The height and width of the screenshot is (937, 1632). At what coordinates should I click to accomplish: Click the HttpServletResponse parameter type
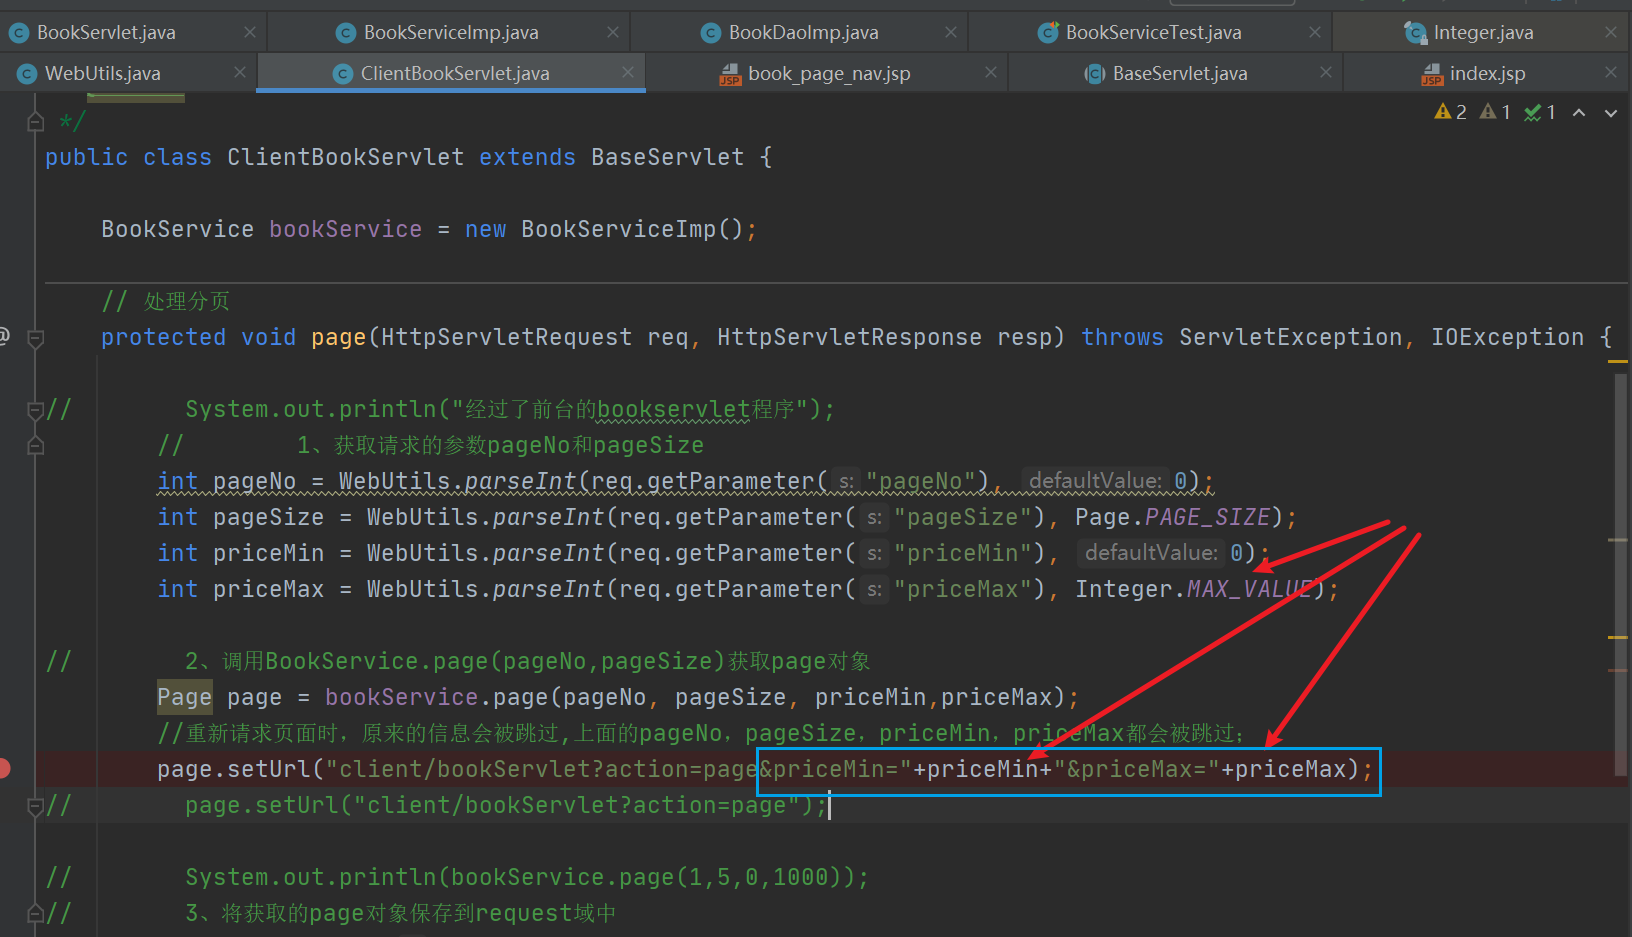849,337
